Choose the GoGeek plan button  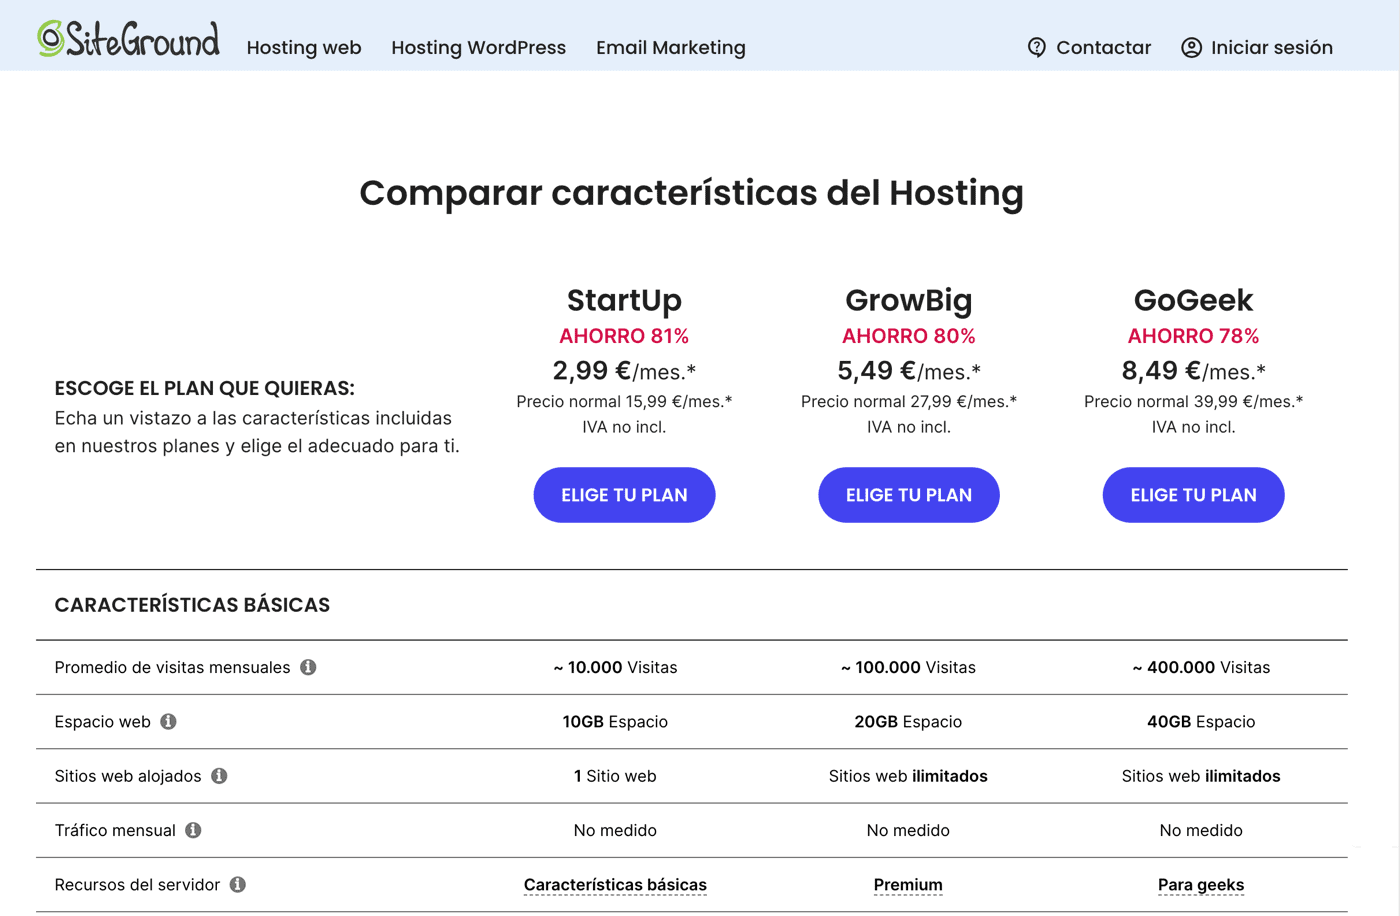tap(1193, 495)
